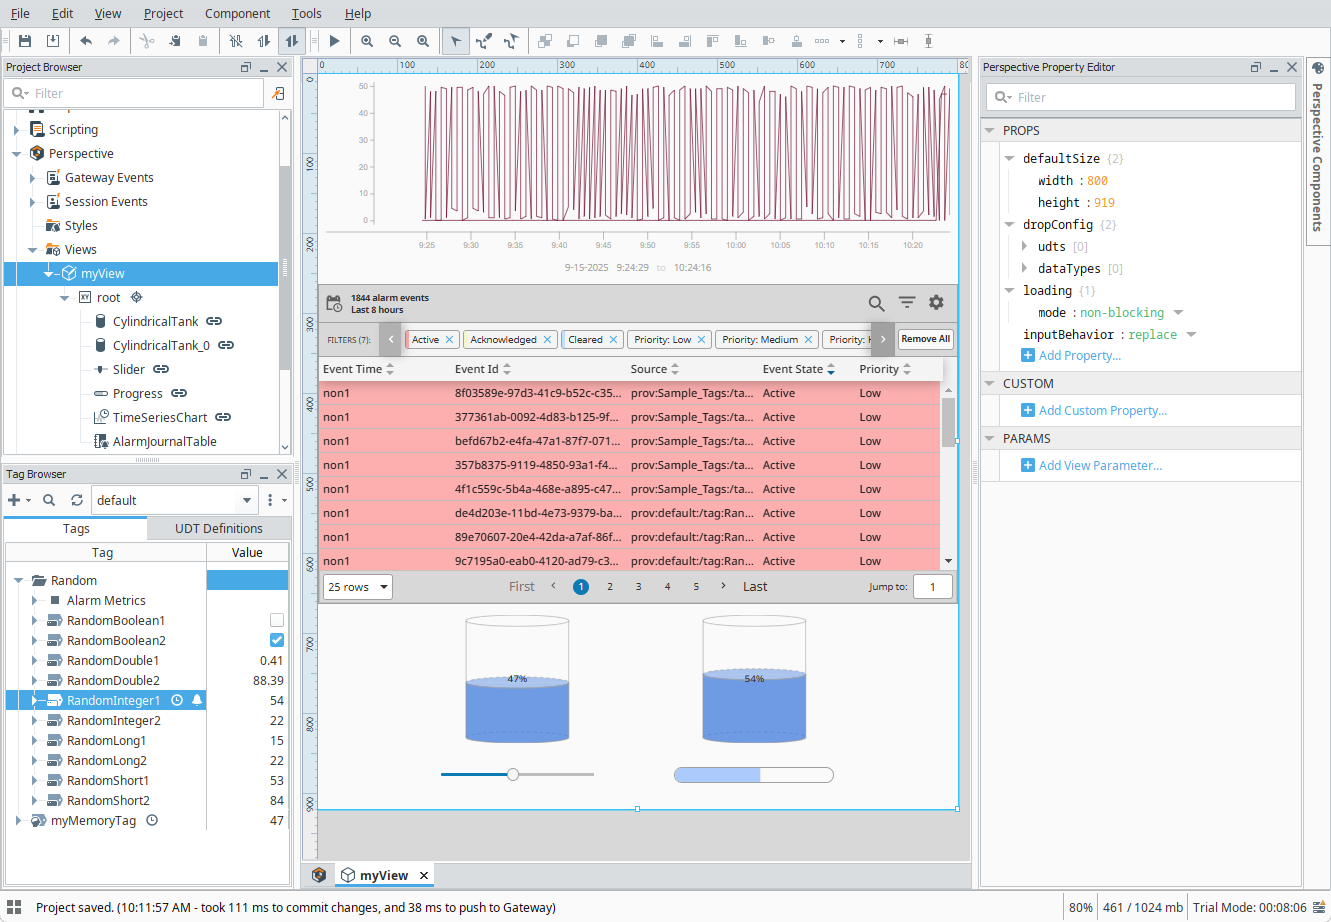Click the Paste clipboard icon
Image resolution: width=1331 pixels, height=922 pixels.
pos(203,41)
